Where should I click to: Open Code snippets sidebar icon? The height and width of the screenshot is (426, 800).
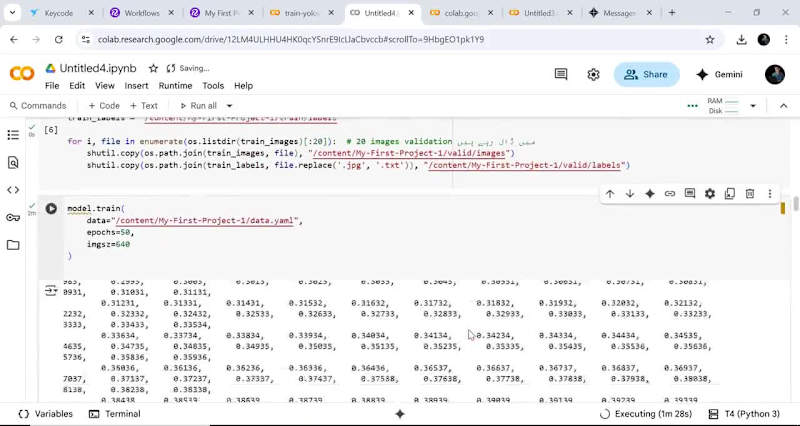click(x=13, y=190)
